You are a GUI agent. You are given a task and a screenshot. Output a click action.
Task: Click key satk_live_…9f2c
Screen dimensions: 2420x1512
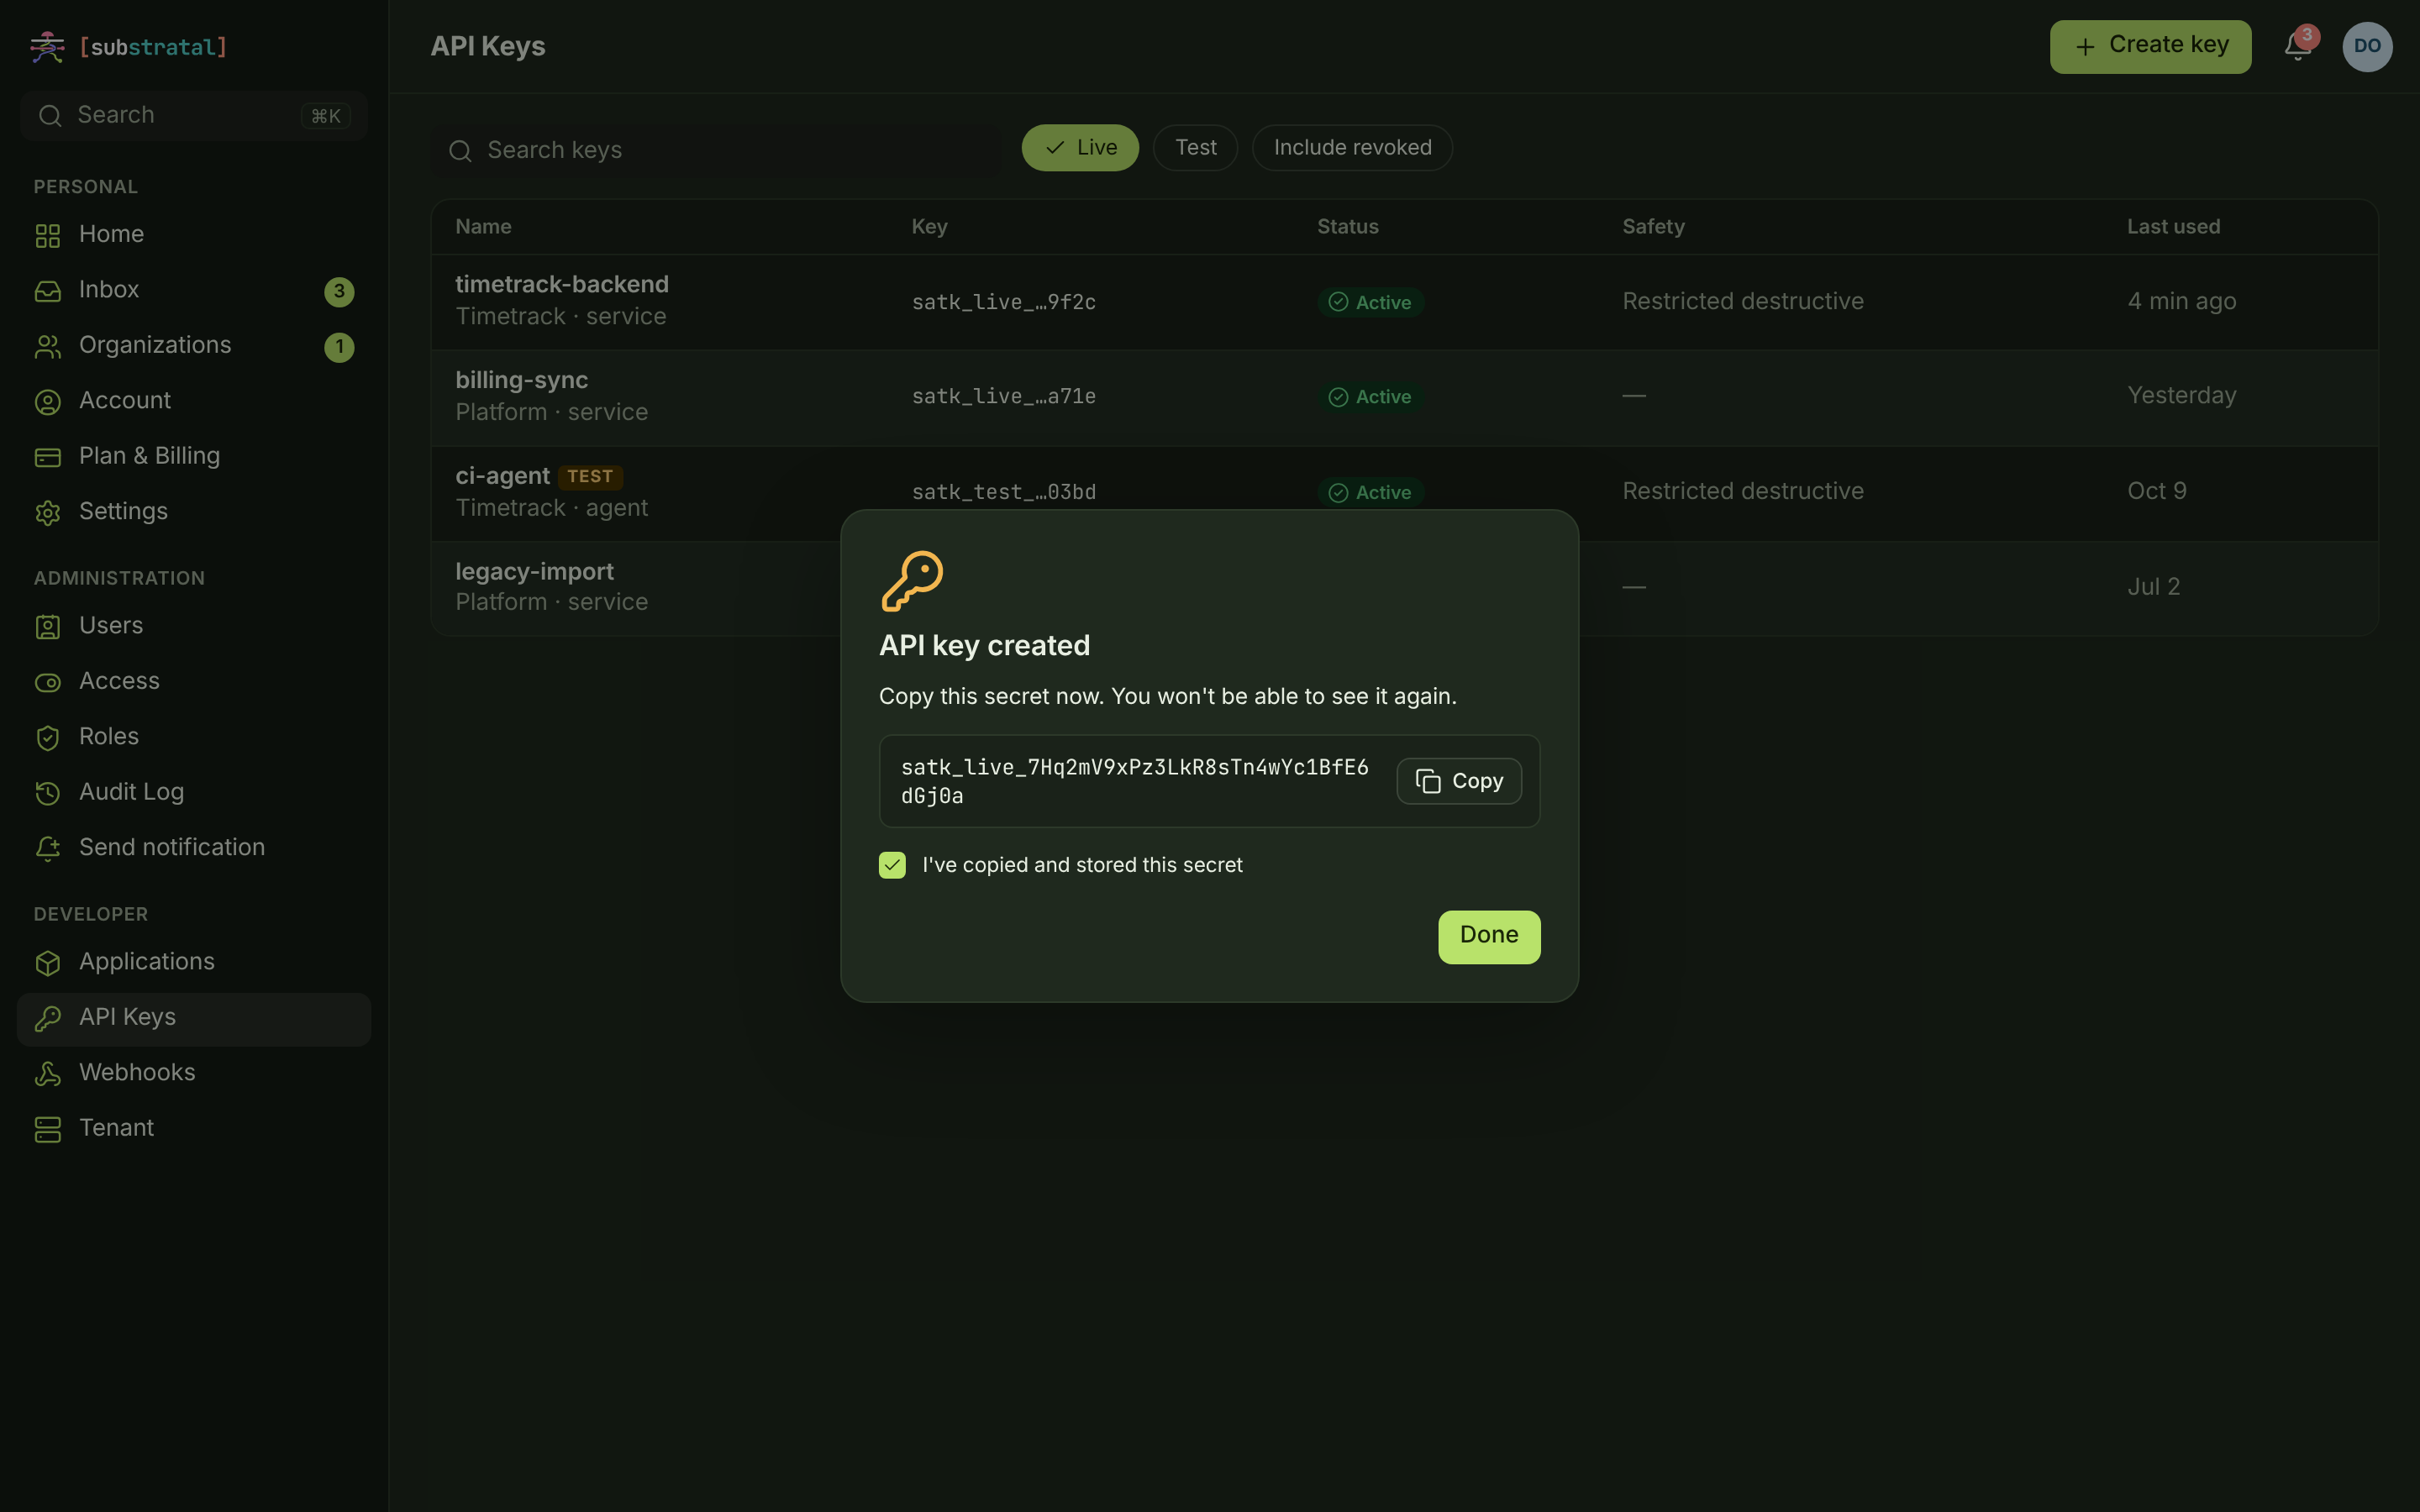1003,302
